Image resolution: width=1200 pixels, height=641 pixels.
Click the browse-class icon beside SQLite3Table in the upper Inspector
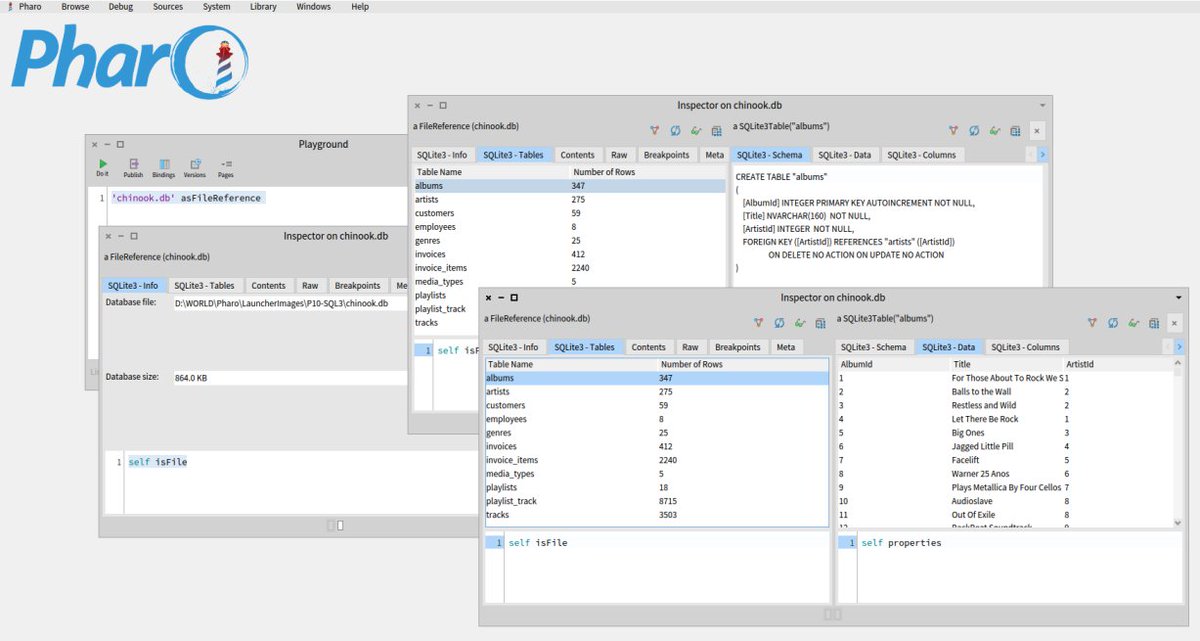(x=1015, y=130)
